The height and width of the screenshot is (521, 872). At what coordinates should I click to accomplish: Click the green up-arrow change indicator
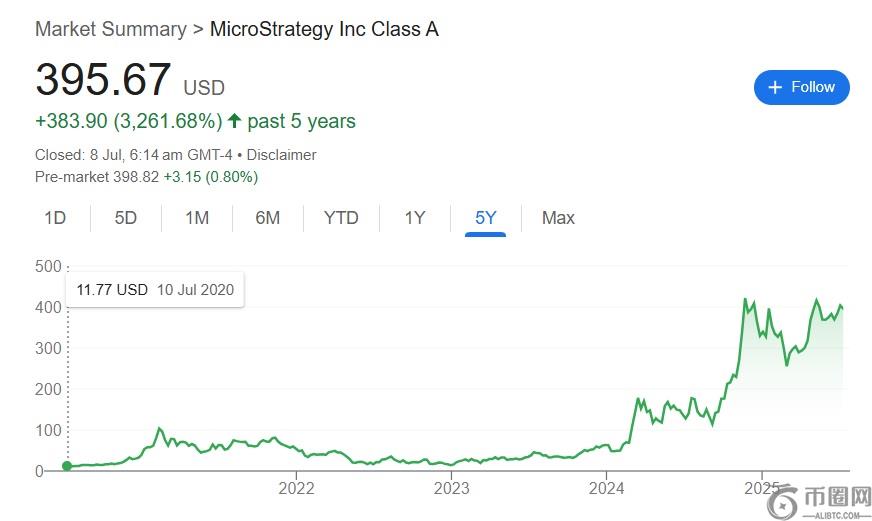pyautogui.click(x=235, y=121)
